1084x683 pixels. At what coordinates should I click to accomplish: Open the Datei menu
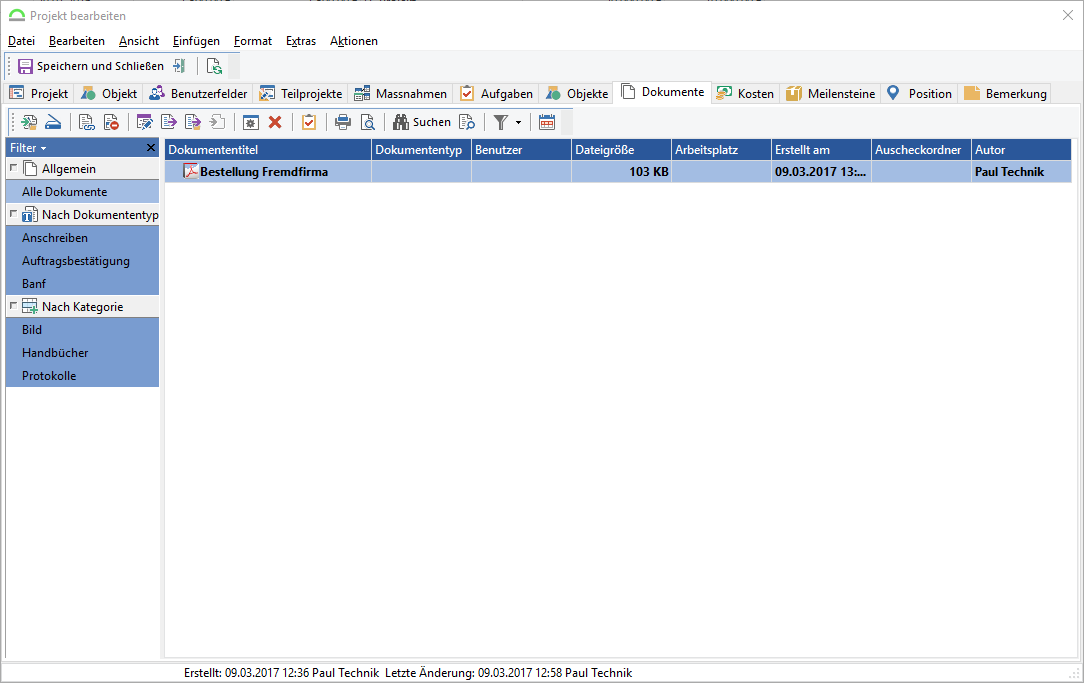pyautogui.click(x=21, y=41)
